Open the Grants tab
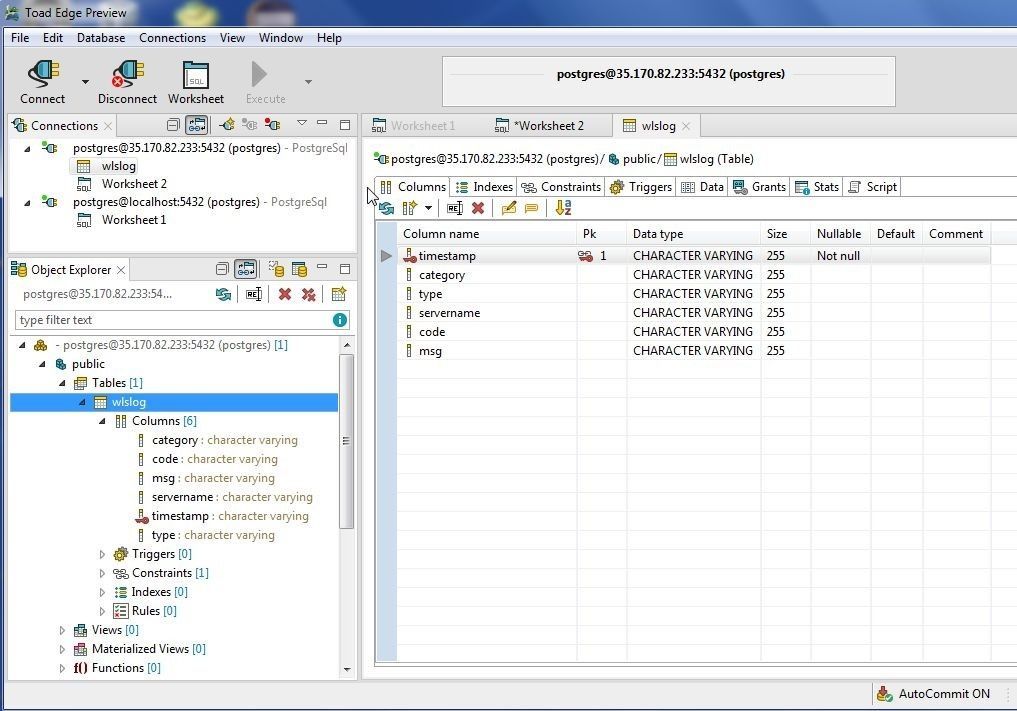The image size is (1017, 711). [x=760, y=187]
